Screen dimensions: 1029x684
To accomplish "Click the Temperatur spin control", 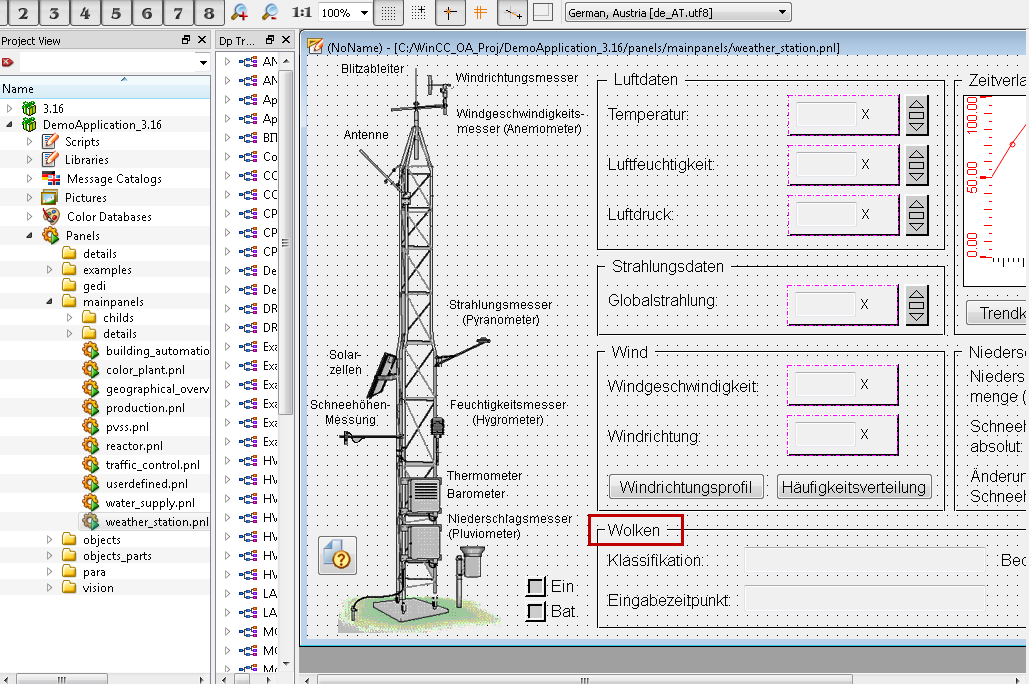I will [x=916, y=115].
